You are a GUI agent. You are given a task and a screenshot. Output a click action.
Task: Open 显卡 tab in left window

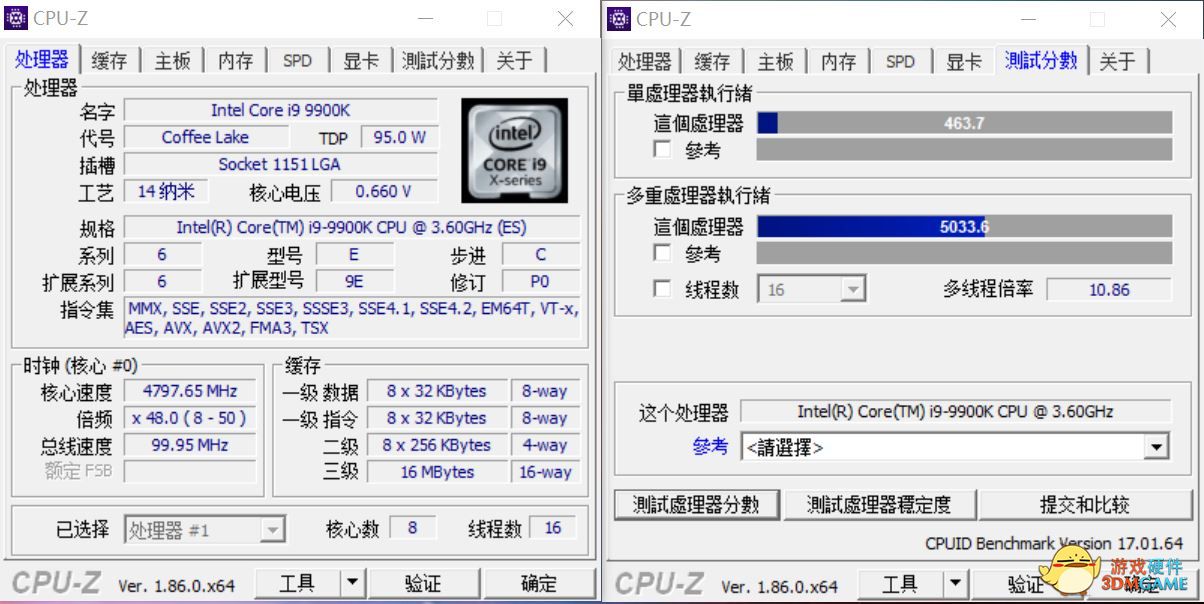click(361, 60)
